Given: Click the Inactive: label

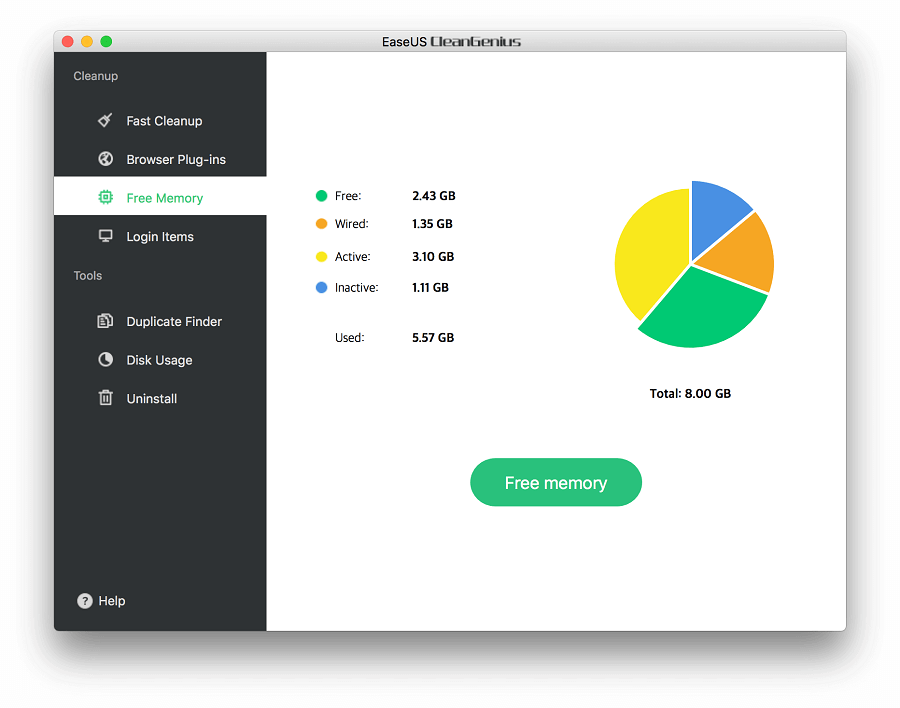Looking at the screenshot, I should click(356, 287).
